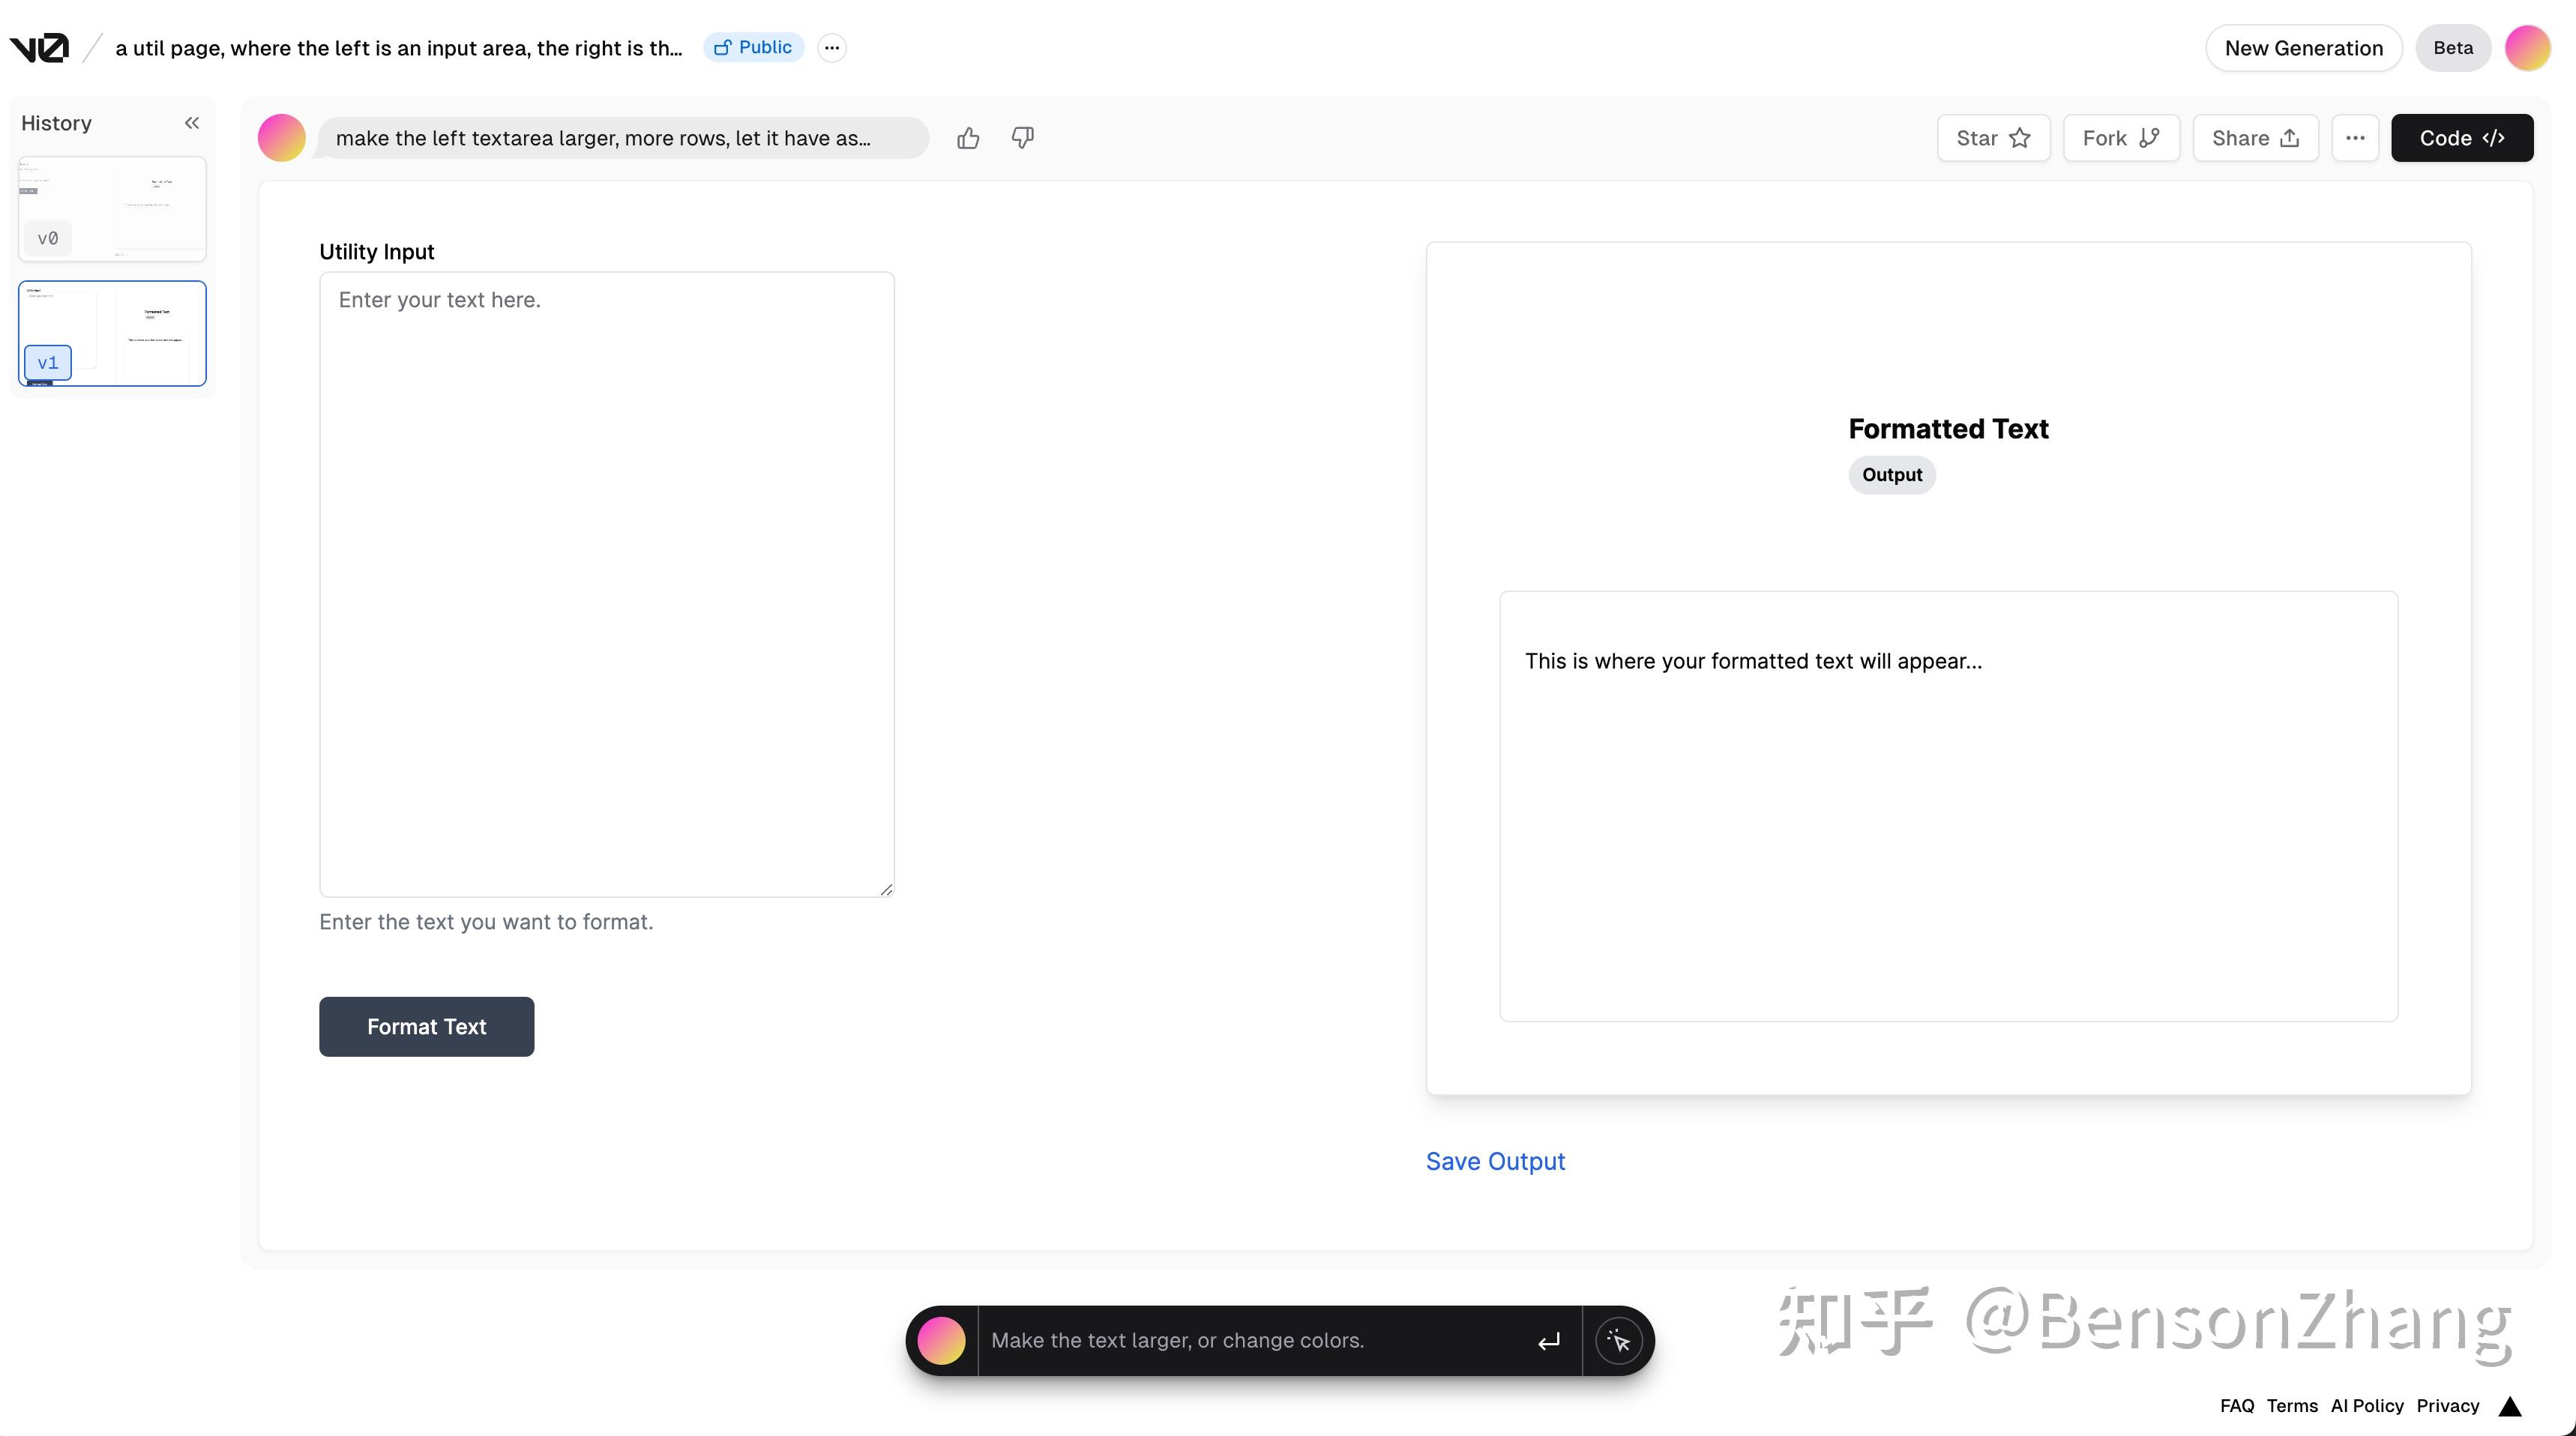2576x1436 pixels.
Task: Click into the Utility Input textarea
Action: (606, 584)
